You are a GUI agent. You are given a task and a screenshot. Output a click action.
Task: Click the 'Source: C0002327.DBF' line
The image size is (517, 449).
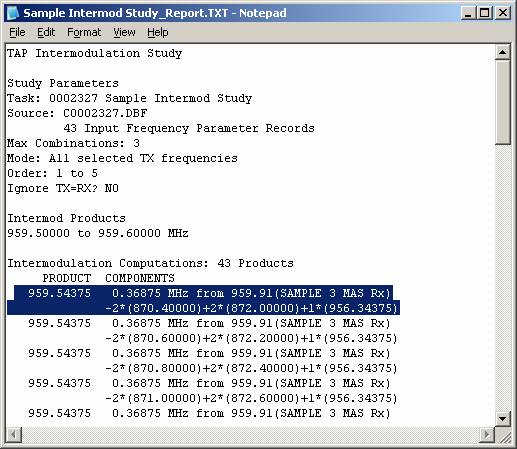tap(77, 113)
